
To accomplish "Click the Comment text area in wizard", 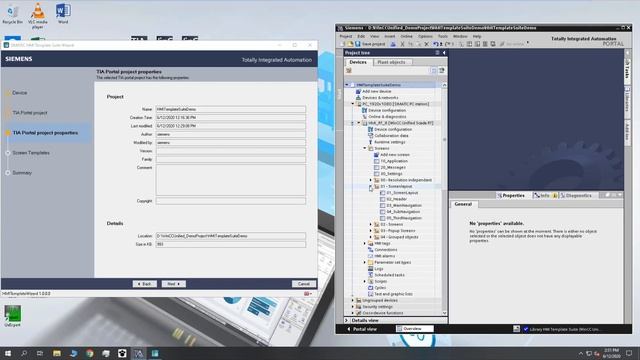I will [x=231, y=180].
